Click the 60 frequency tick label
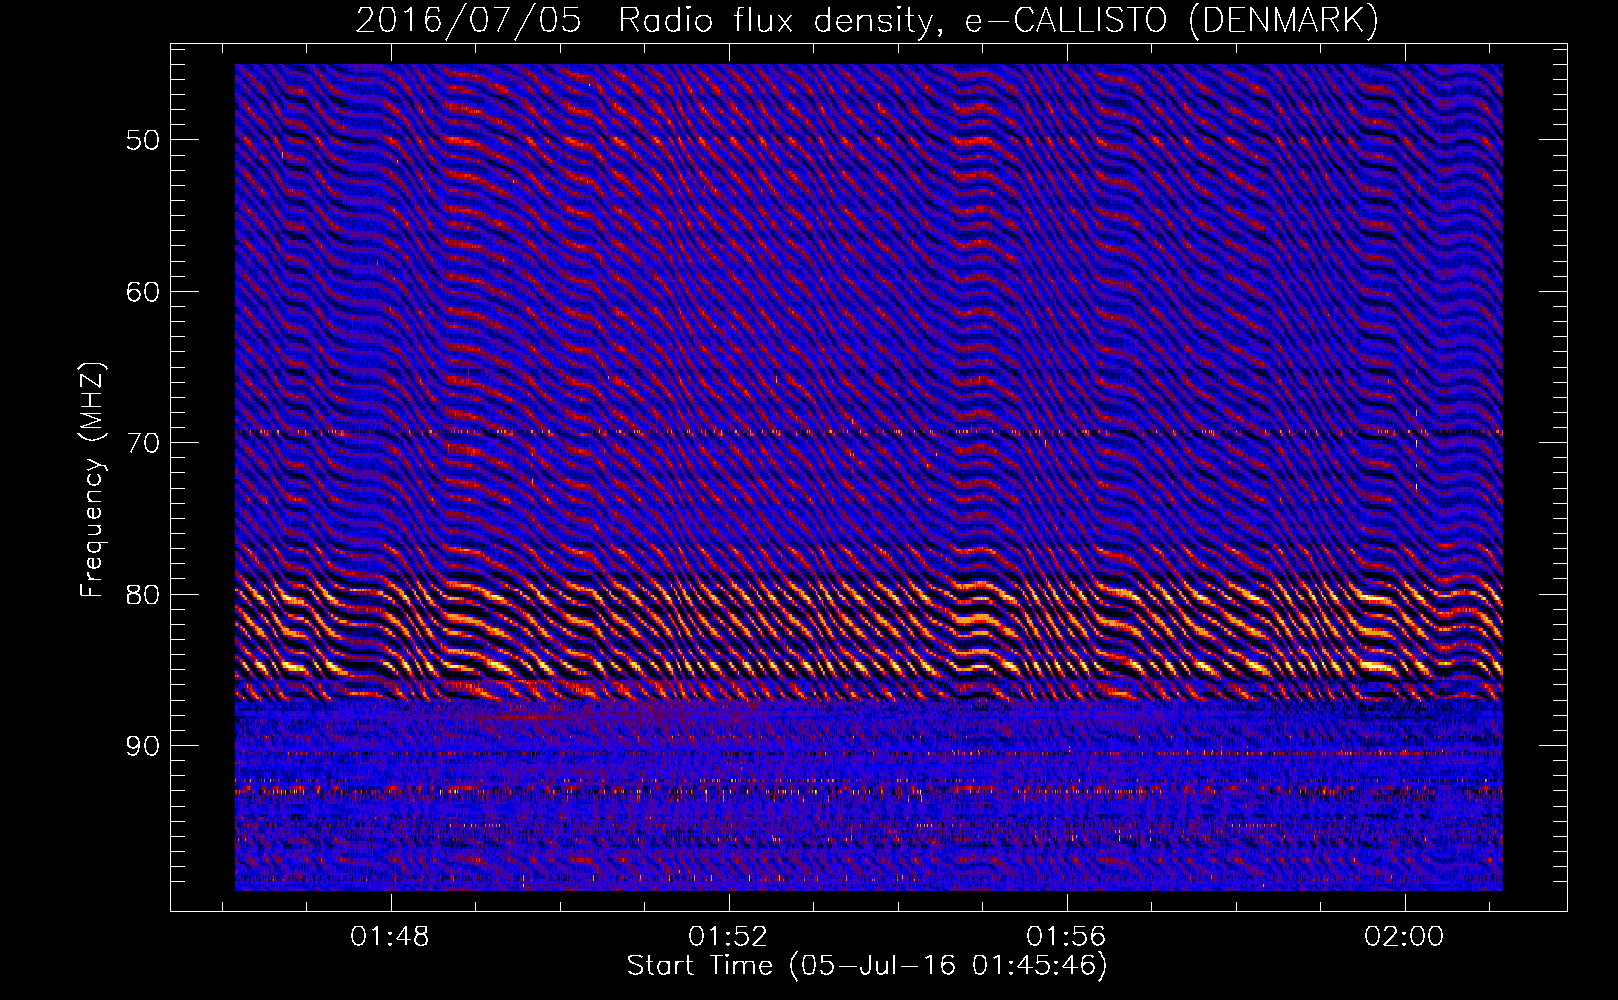 tap(143, 292)
